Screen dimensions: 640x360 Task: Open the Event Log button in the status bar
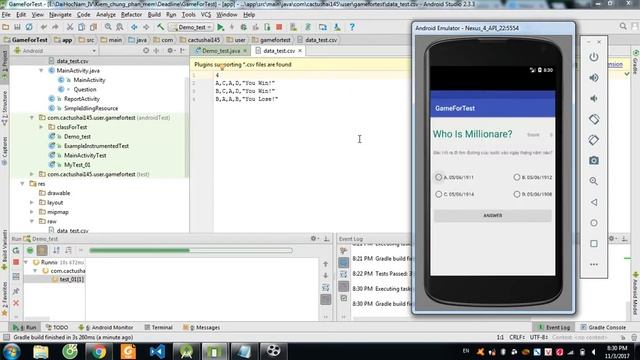click(x=553, y=327)
